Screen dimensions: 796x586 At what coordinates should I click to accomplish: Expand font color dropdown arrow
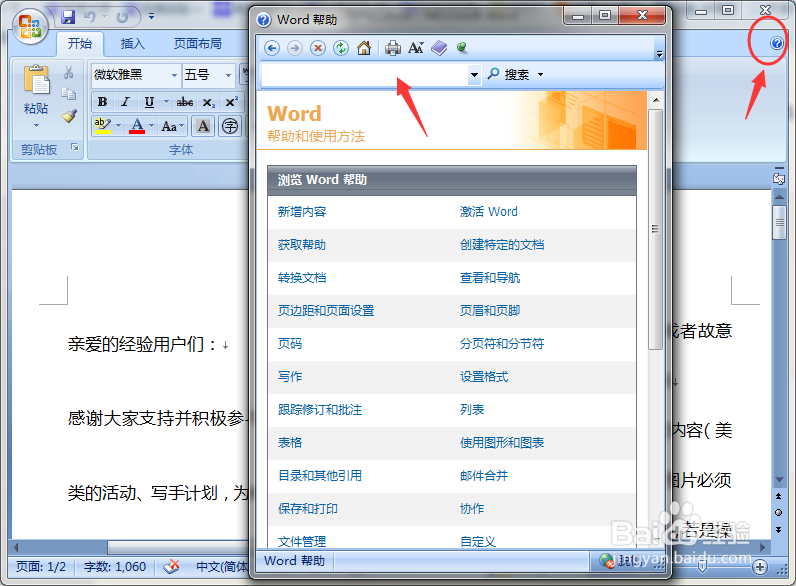pyautogui.click(x=151, y=125)
